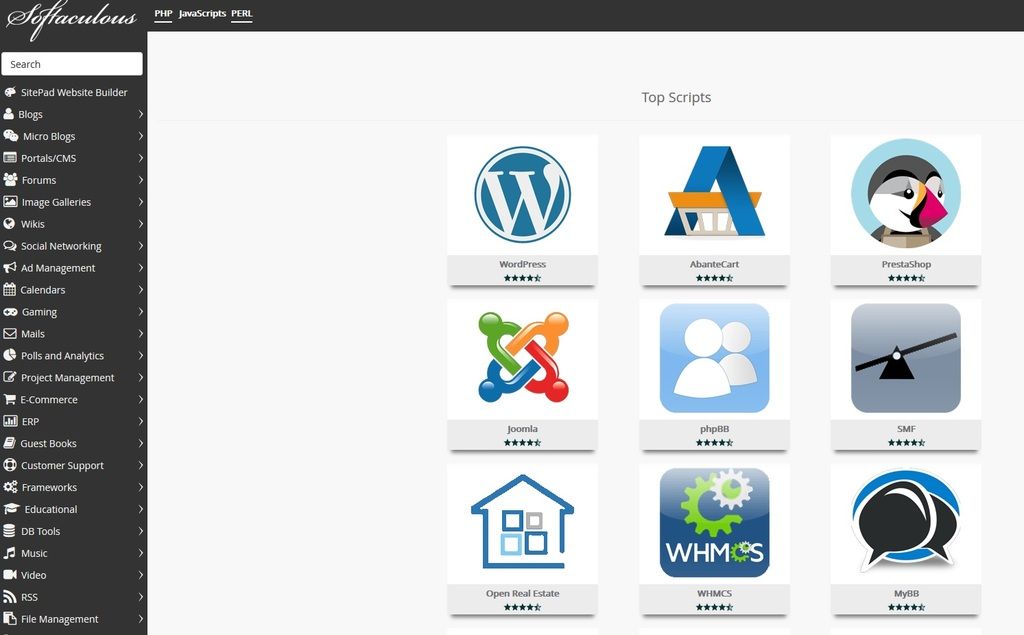Expand the Blogs category arrow
Screen dimensions: 1024x635
(140, 114)
